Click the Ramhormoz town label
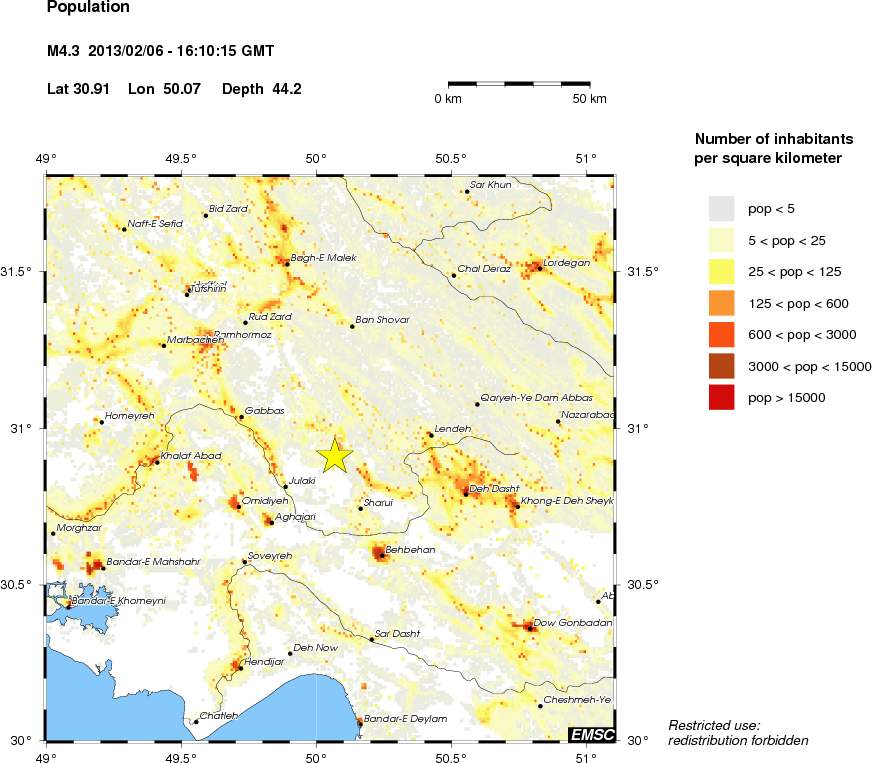Viewport: 872px width, 763px height. tap(242, 334)
